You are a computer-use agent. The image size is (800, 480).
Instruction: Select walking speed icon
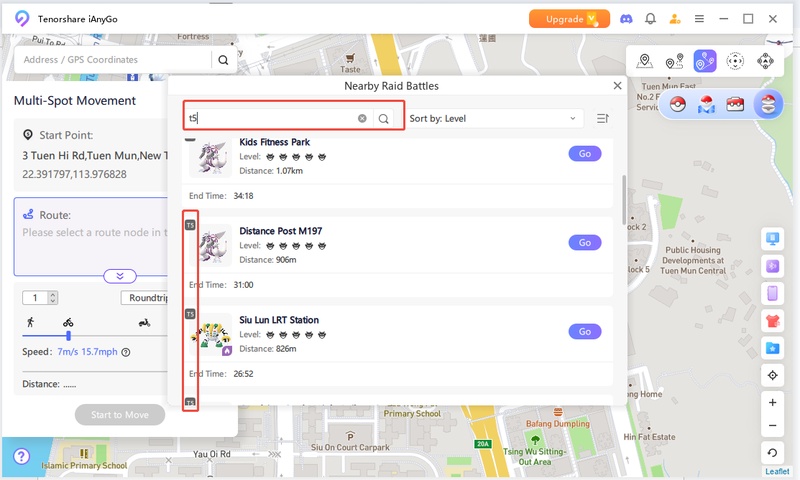pyautogui.click(x=31, y=322)
